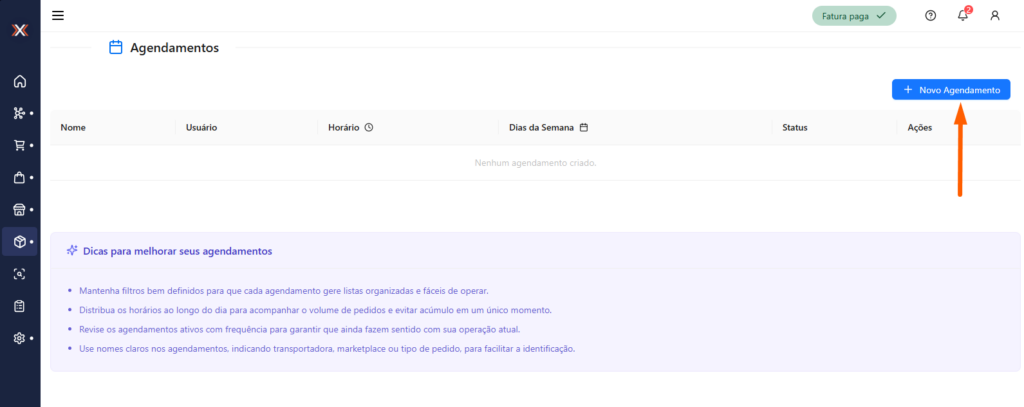Open the clipboard icon in the sidebar

pyautogui.click(x=19, y=306)
